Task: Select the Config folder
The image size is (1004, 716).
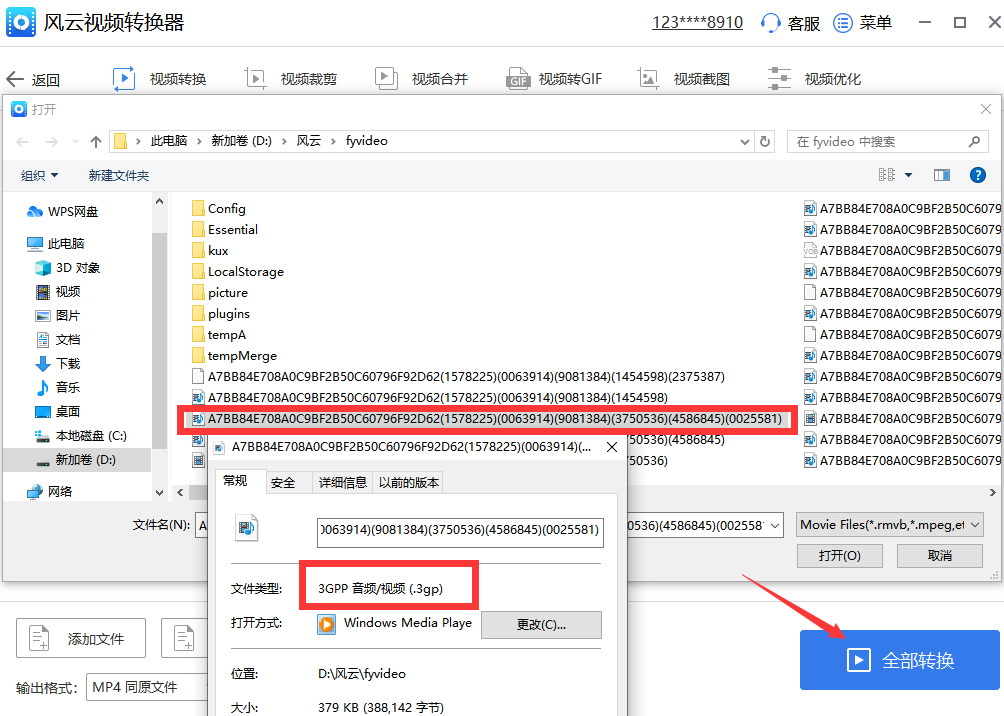Action: click(218, 209)
